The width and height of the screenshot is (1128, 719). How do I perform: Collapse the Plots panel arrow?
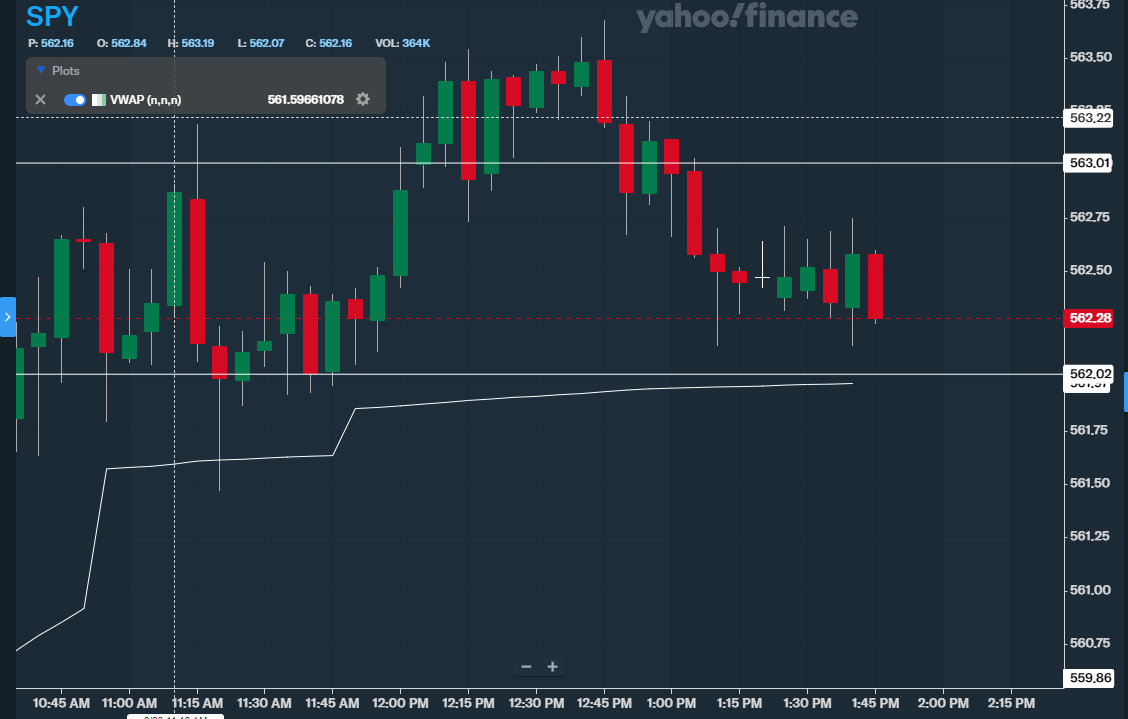coord(41,70)
